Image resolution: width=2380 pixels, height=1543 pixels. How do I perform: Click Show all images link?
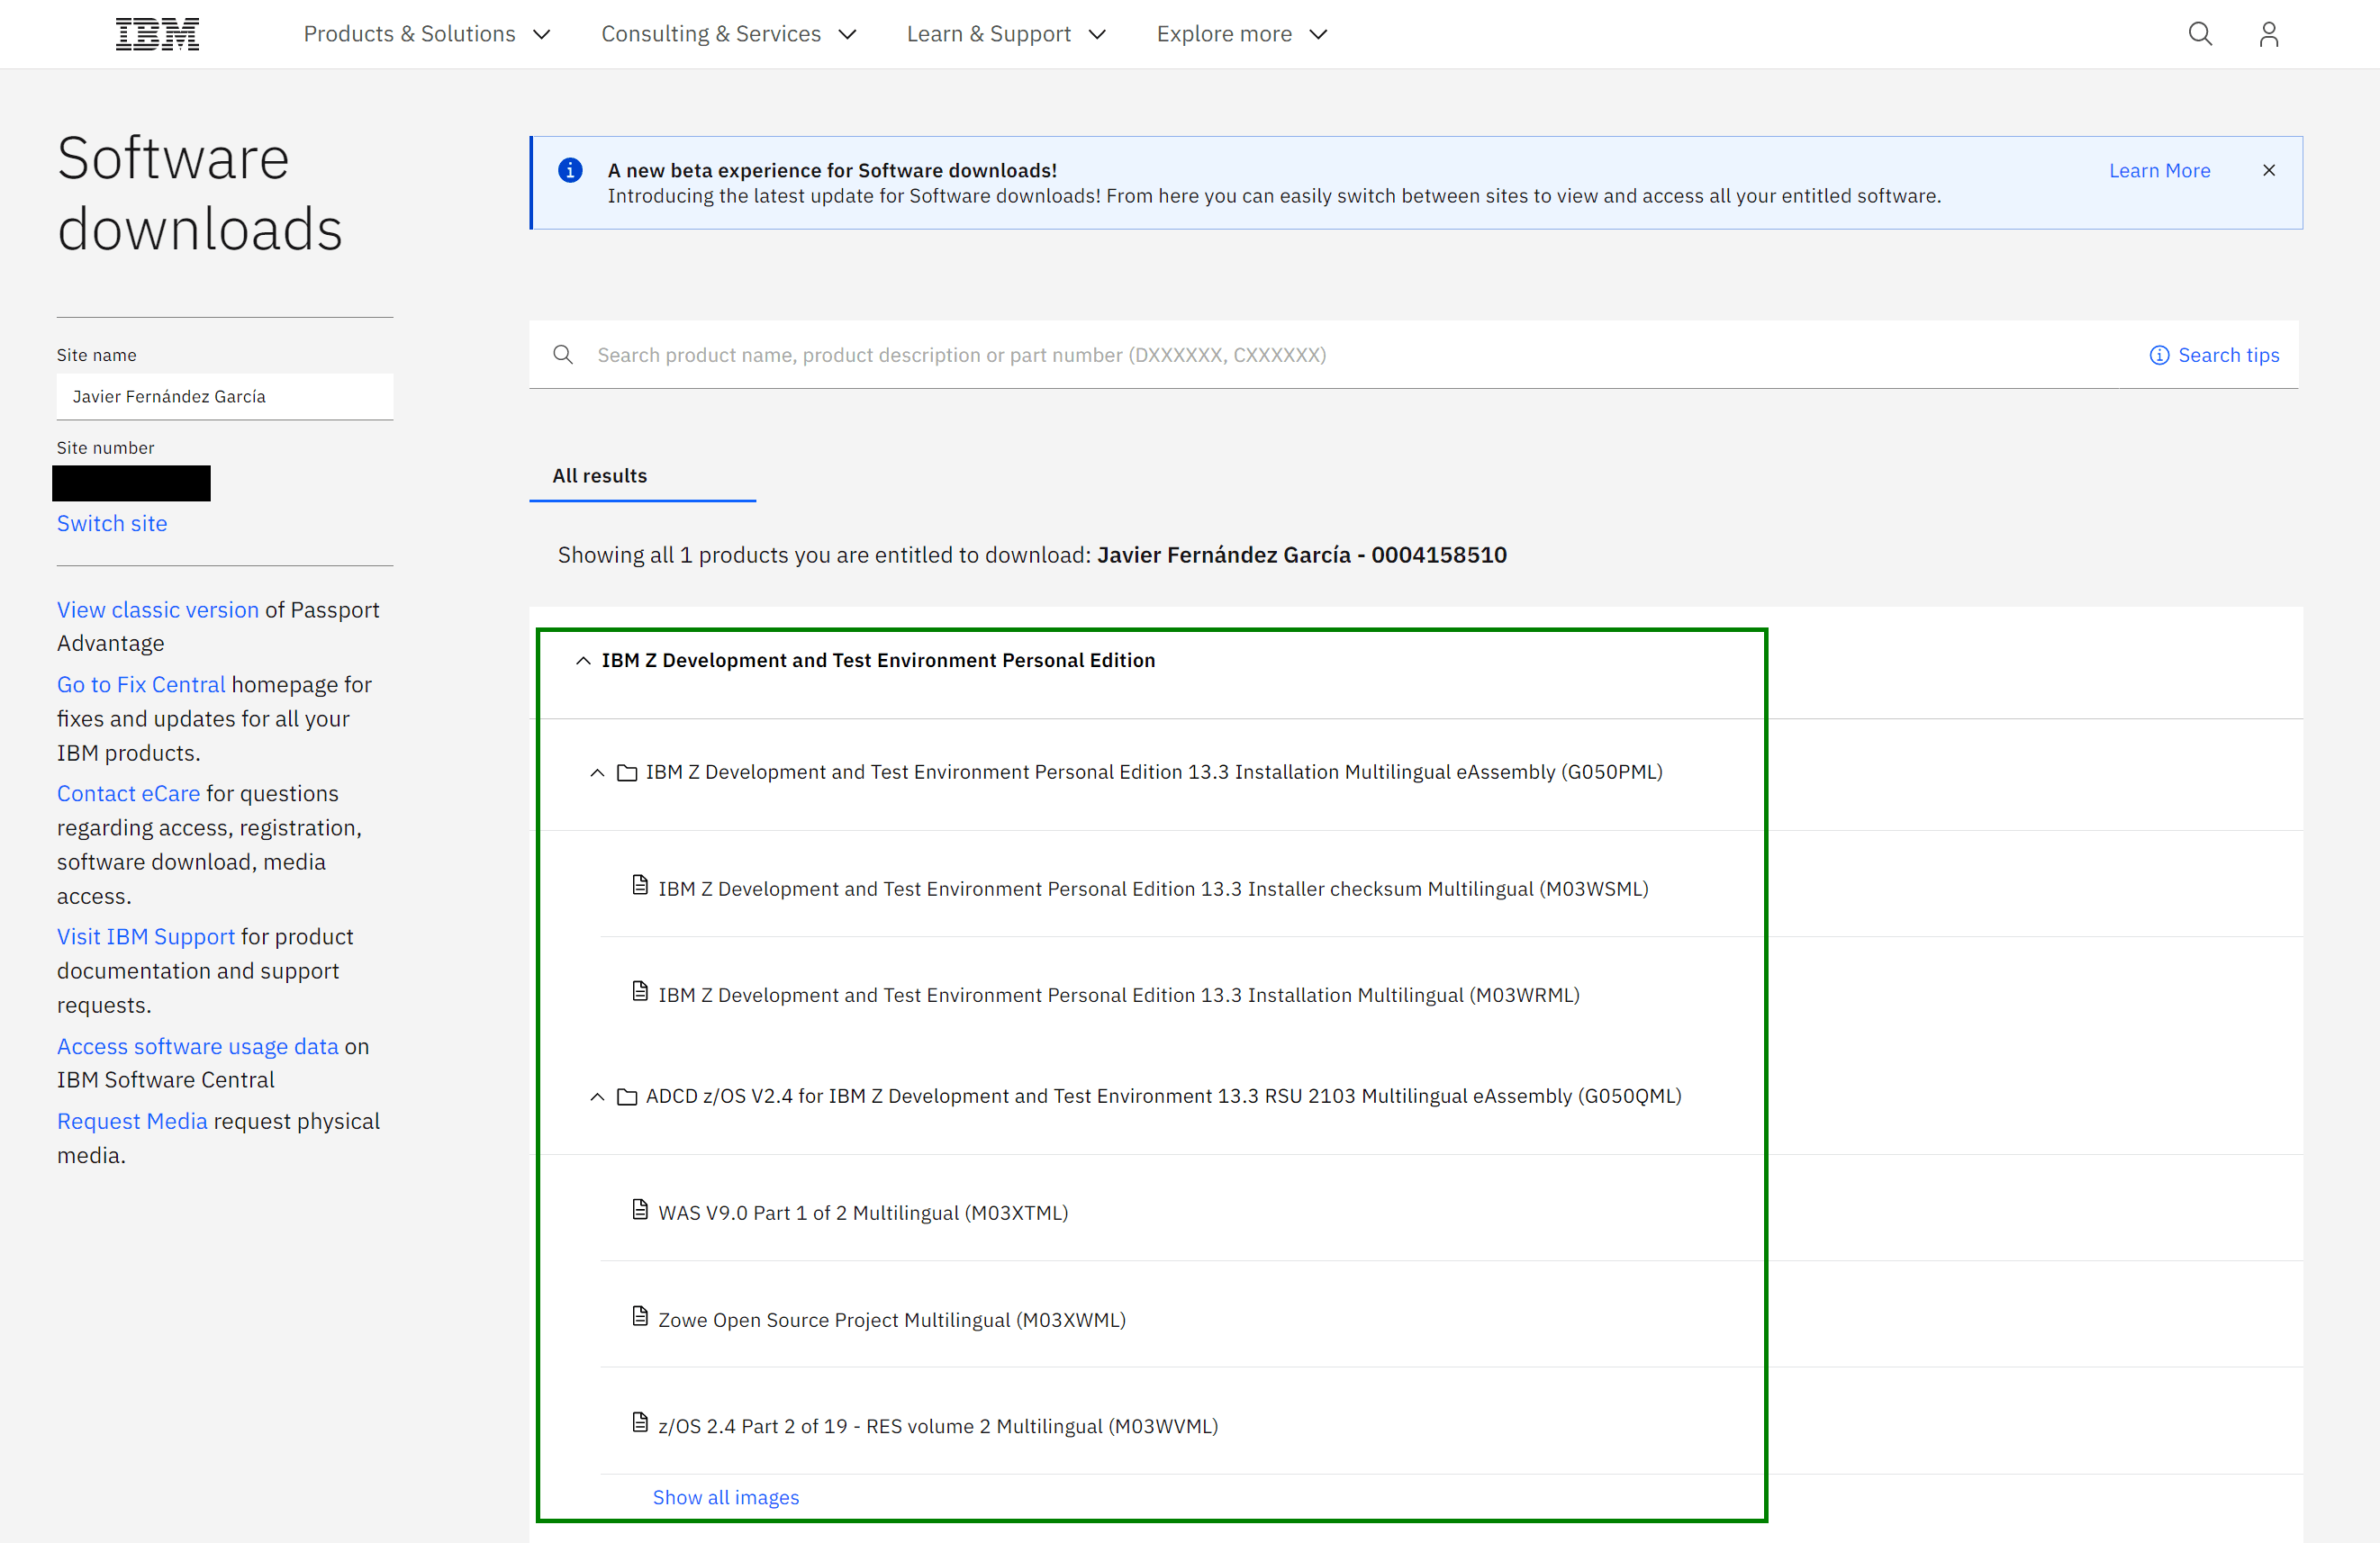tap(726, 1497)
